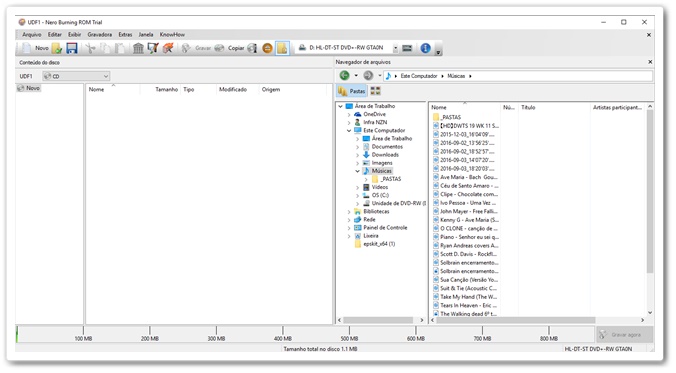Expand the Infra NZN tree node
Image resolution: width=676 pixels, height=373 pixels.
pyautogui.click(x=349, y=122)
